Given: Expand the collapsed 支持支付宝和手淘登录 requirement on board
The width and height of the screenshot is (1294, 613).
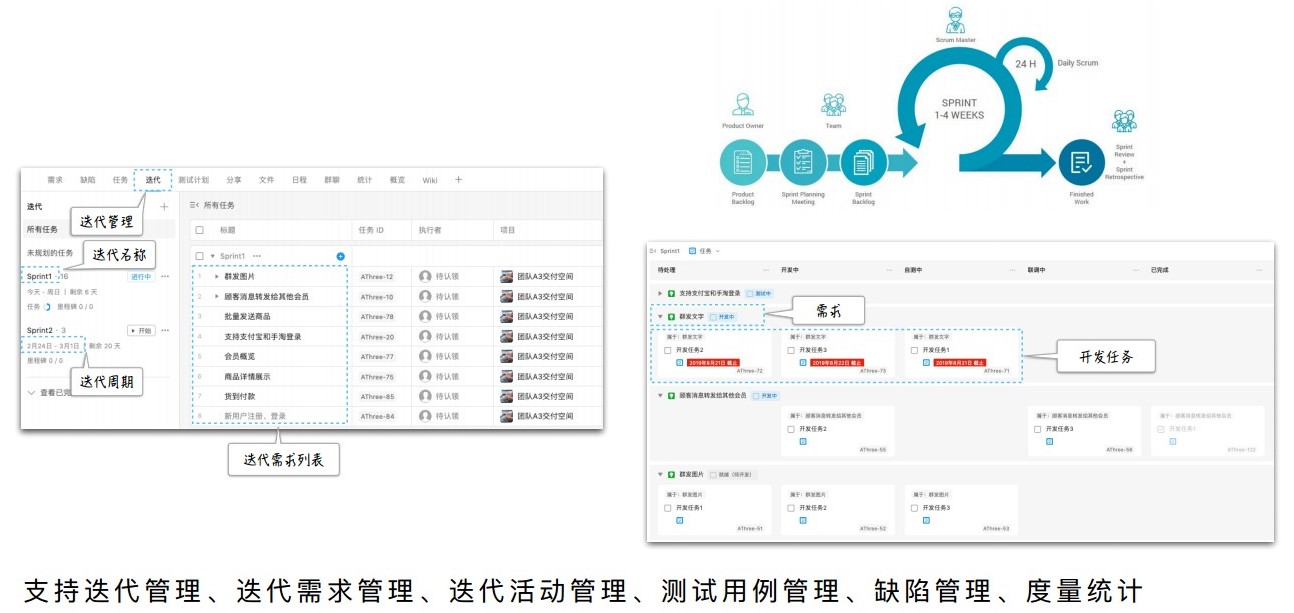Looking at the screenshot, I should pos(660,293).
